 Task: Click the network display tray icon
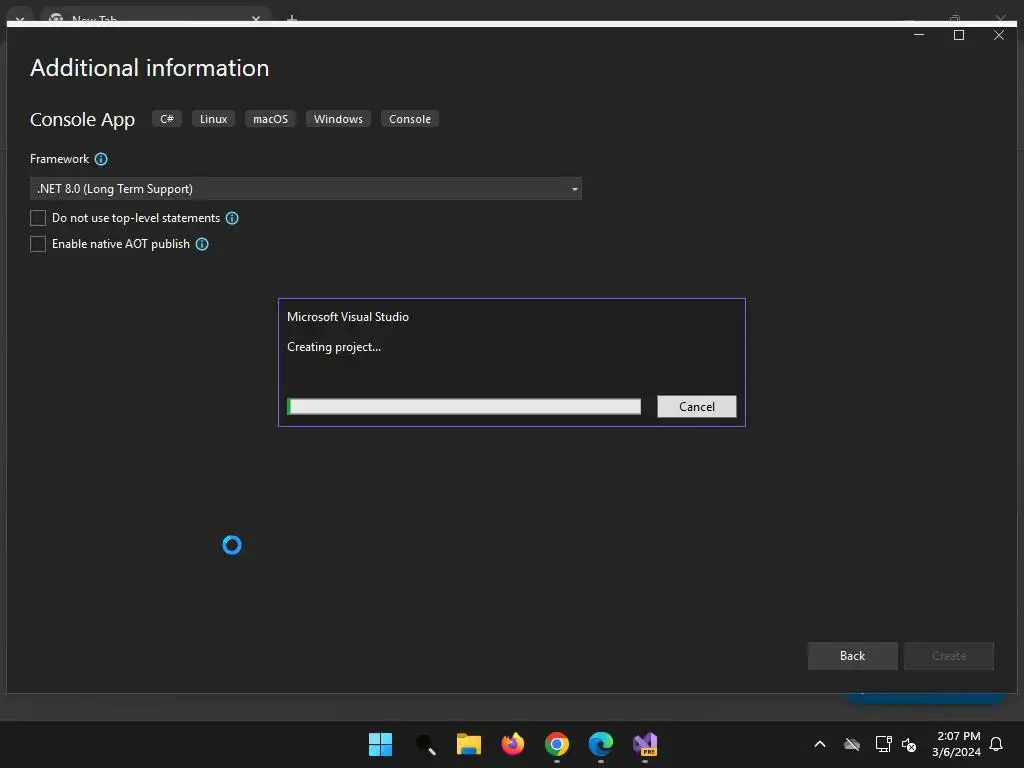pyautogui.click(x=883, y=744)
